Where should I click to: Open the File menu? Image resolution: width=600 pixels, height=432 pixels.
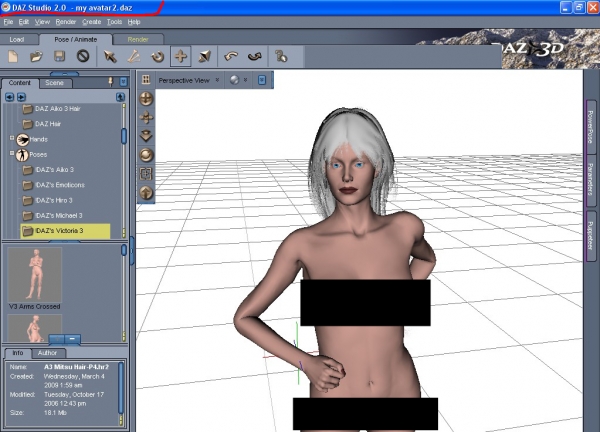coord(8,22)
